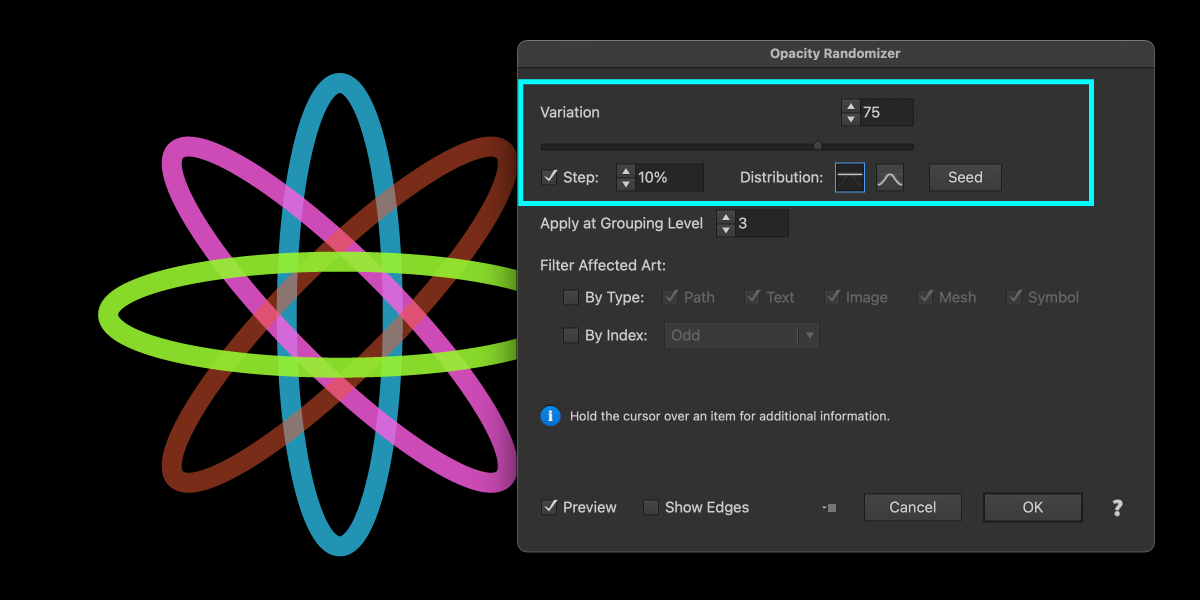
Task: Enable the By Index filter checkbox
Action: [571, 335]
